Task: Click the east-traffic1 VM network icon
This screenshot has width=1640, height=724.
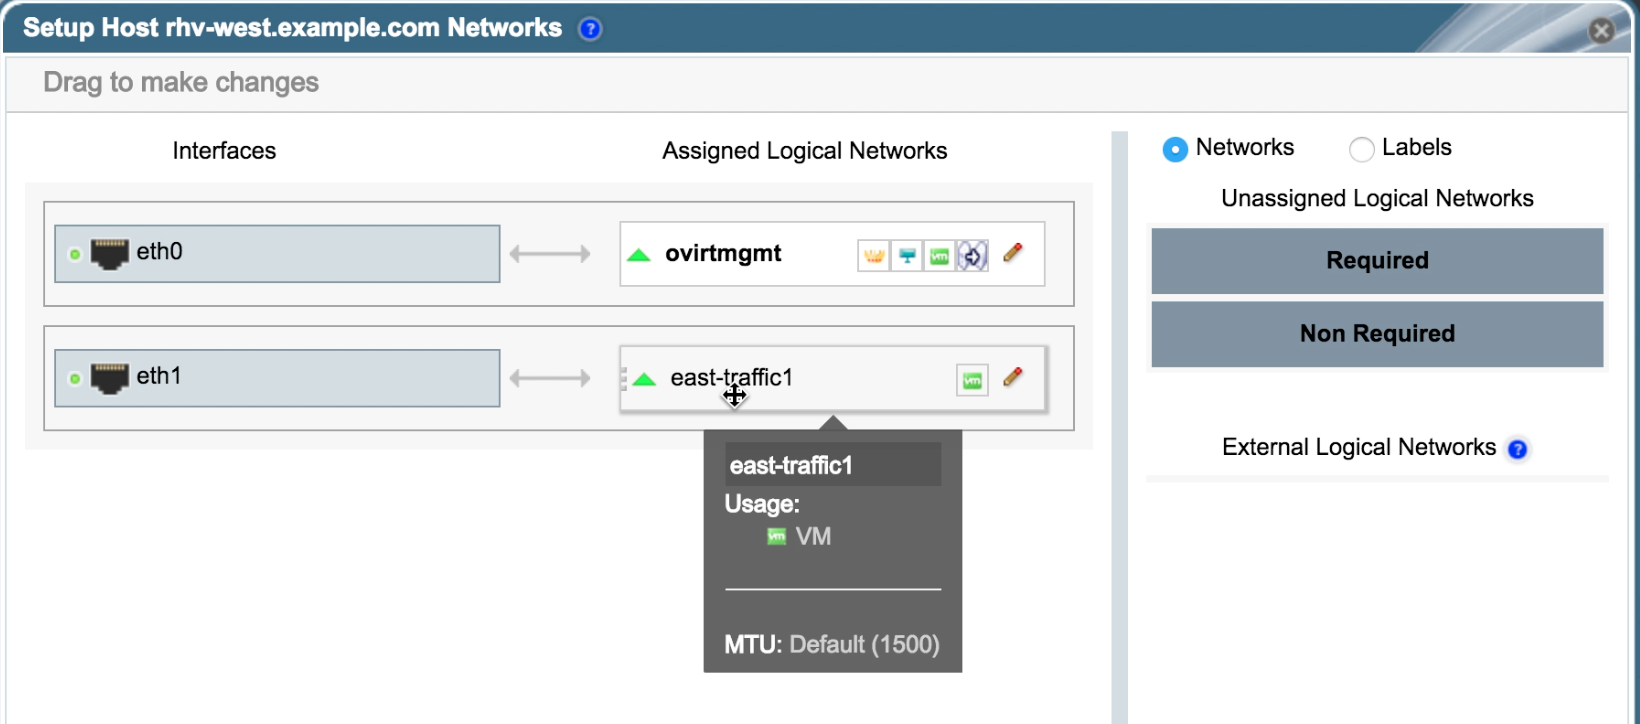Action: 972,380
